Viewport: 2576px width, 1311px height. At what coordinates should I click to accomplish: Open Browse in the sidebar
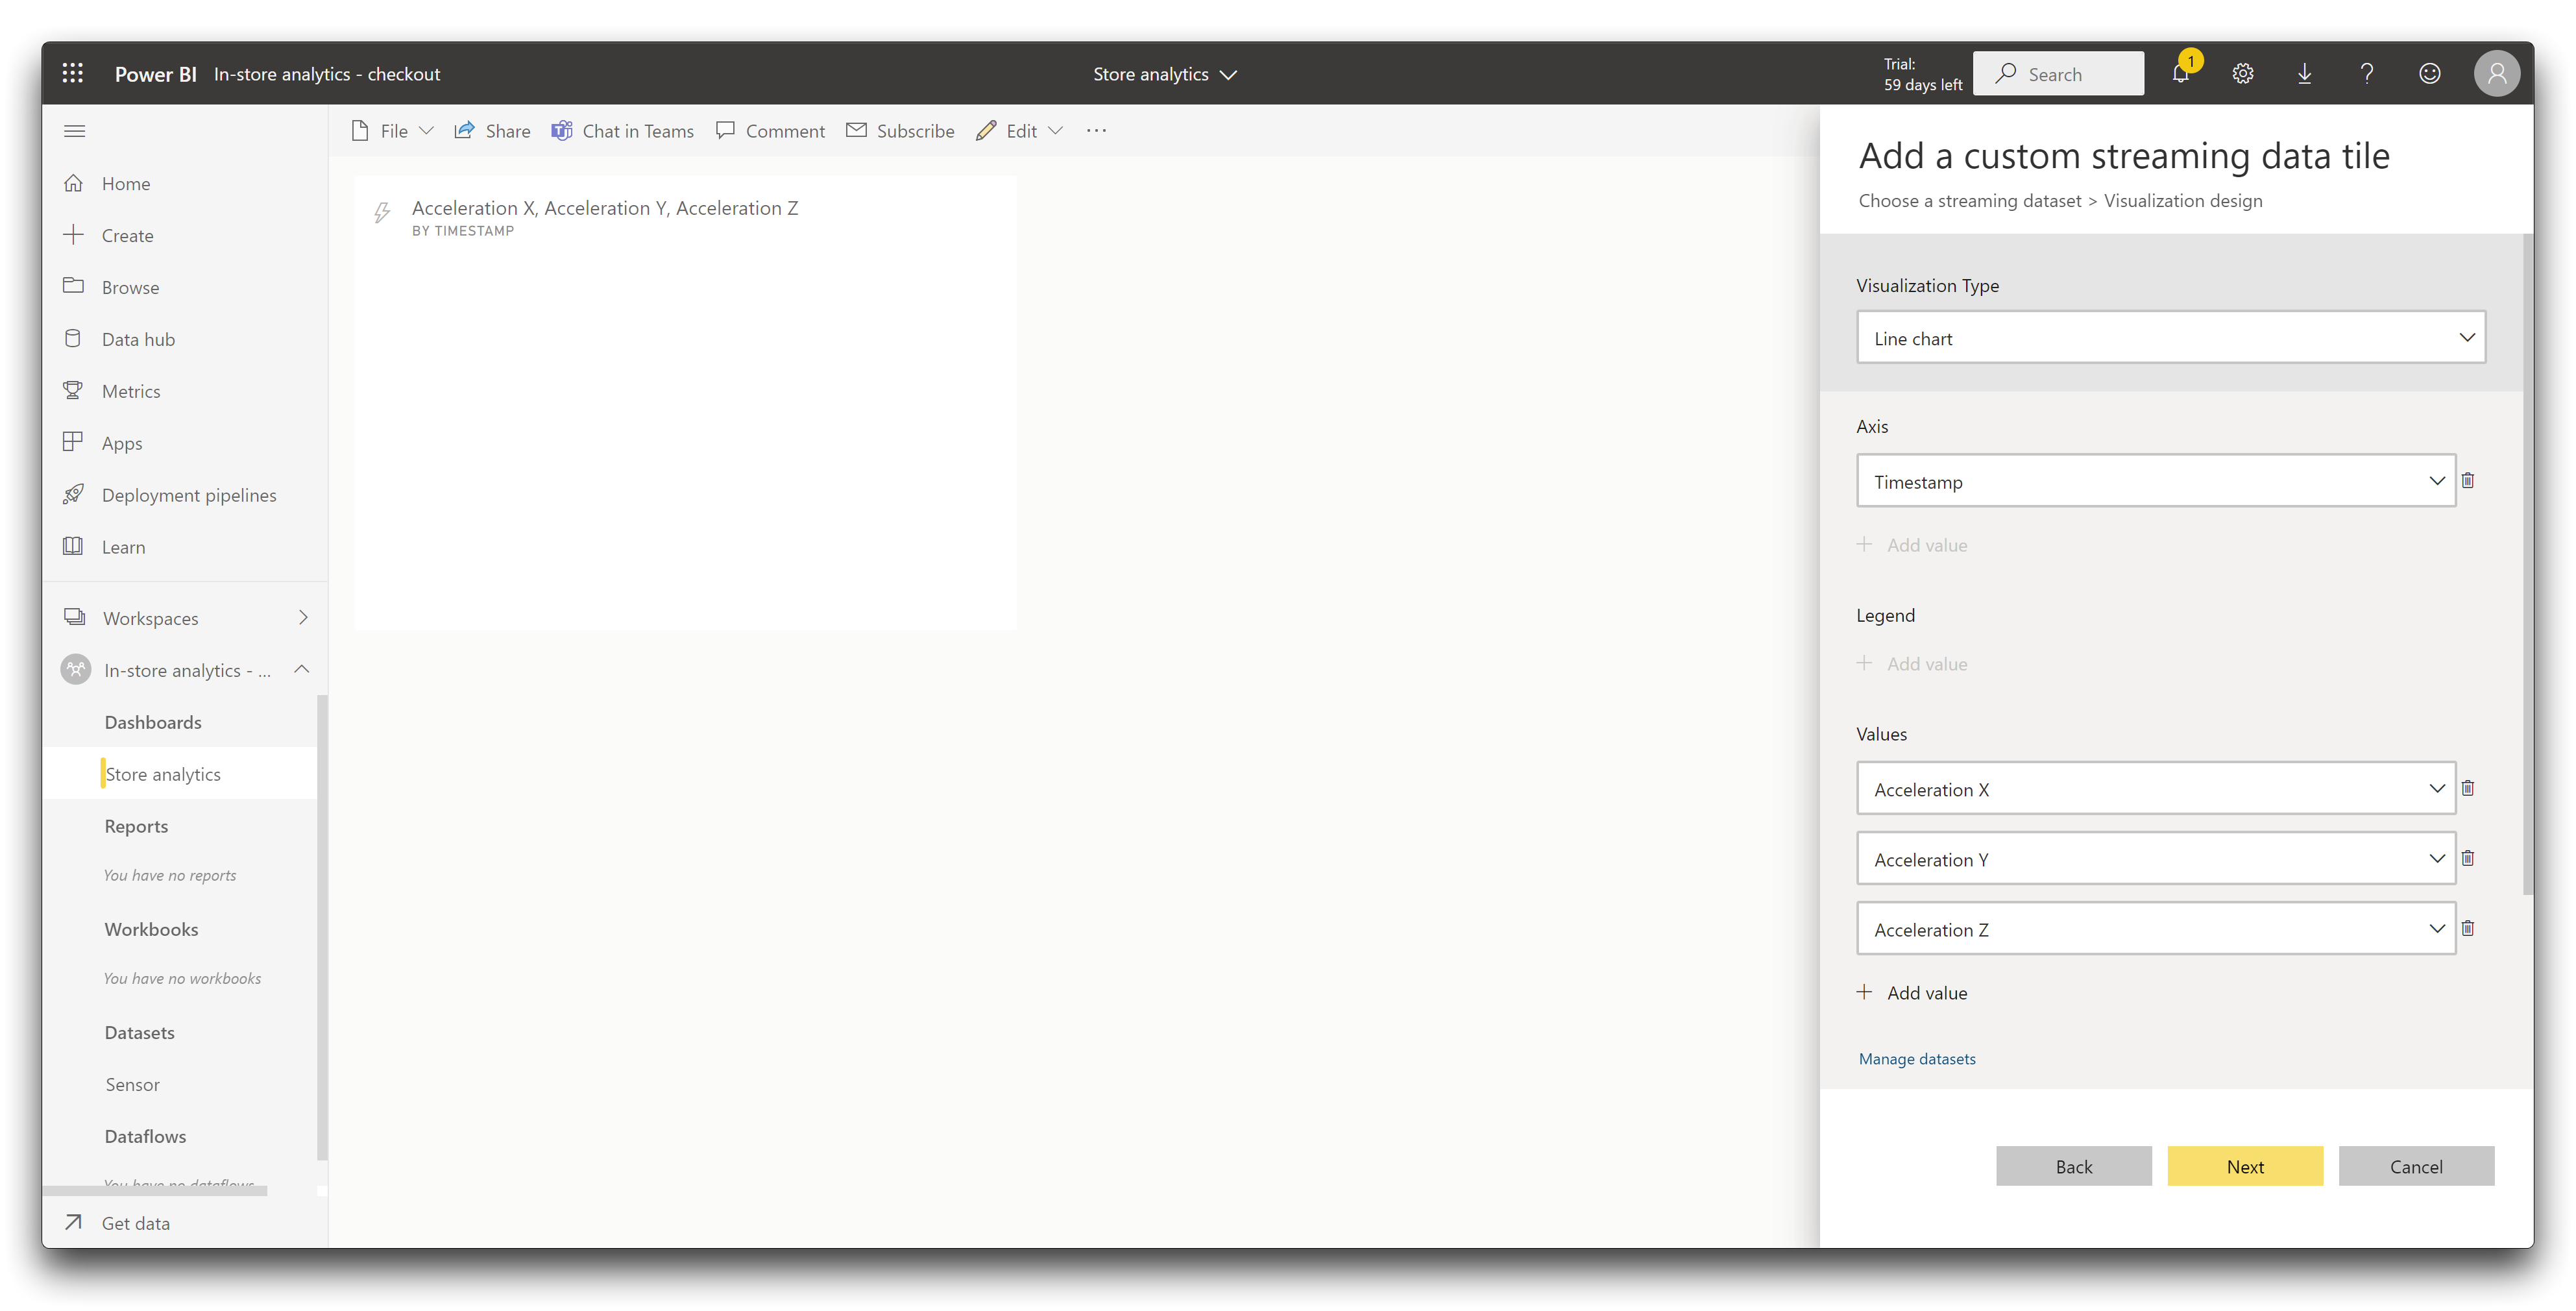(x=184, y=287)
